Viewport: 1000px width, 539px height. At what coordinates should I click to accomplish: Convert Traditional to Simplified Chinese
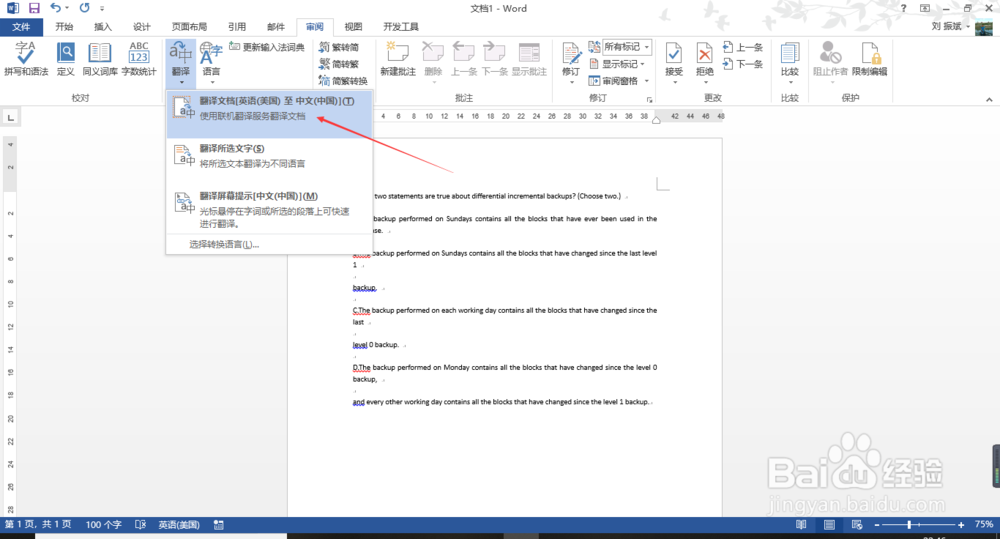pos(339,47)
